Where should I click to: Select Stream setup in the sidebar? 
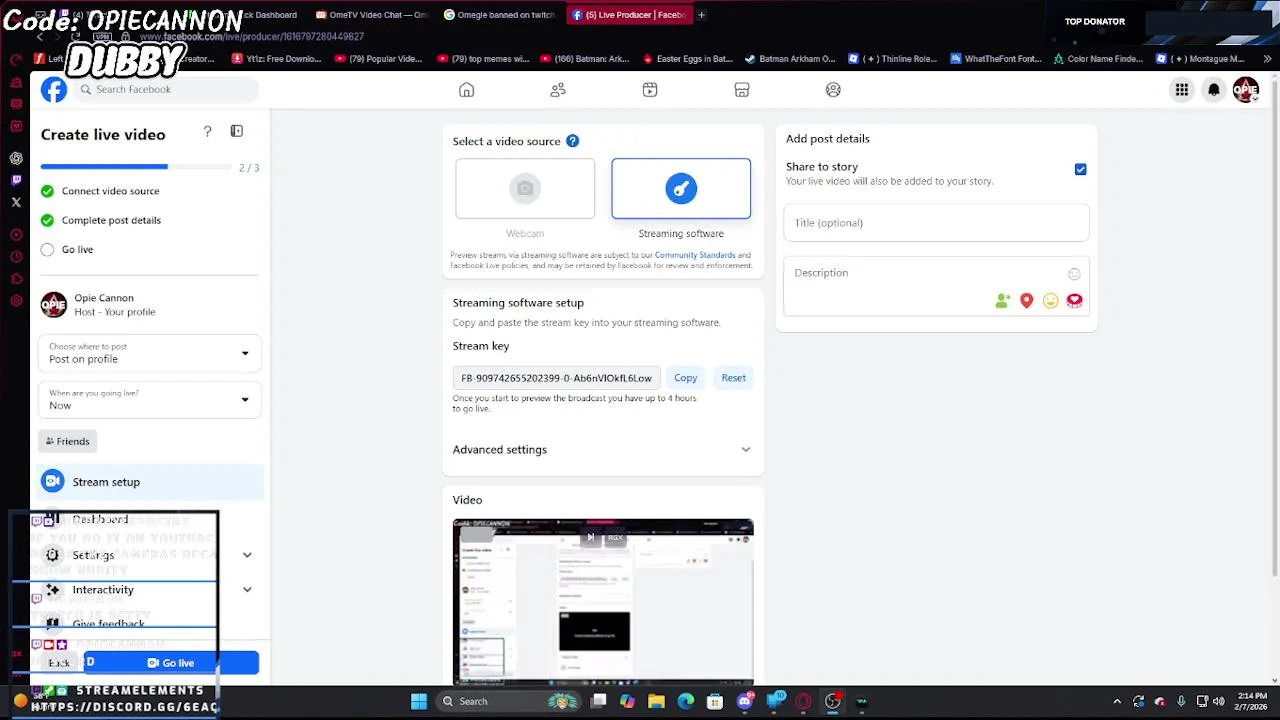(x=150, y=482)
